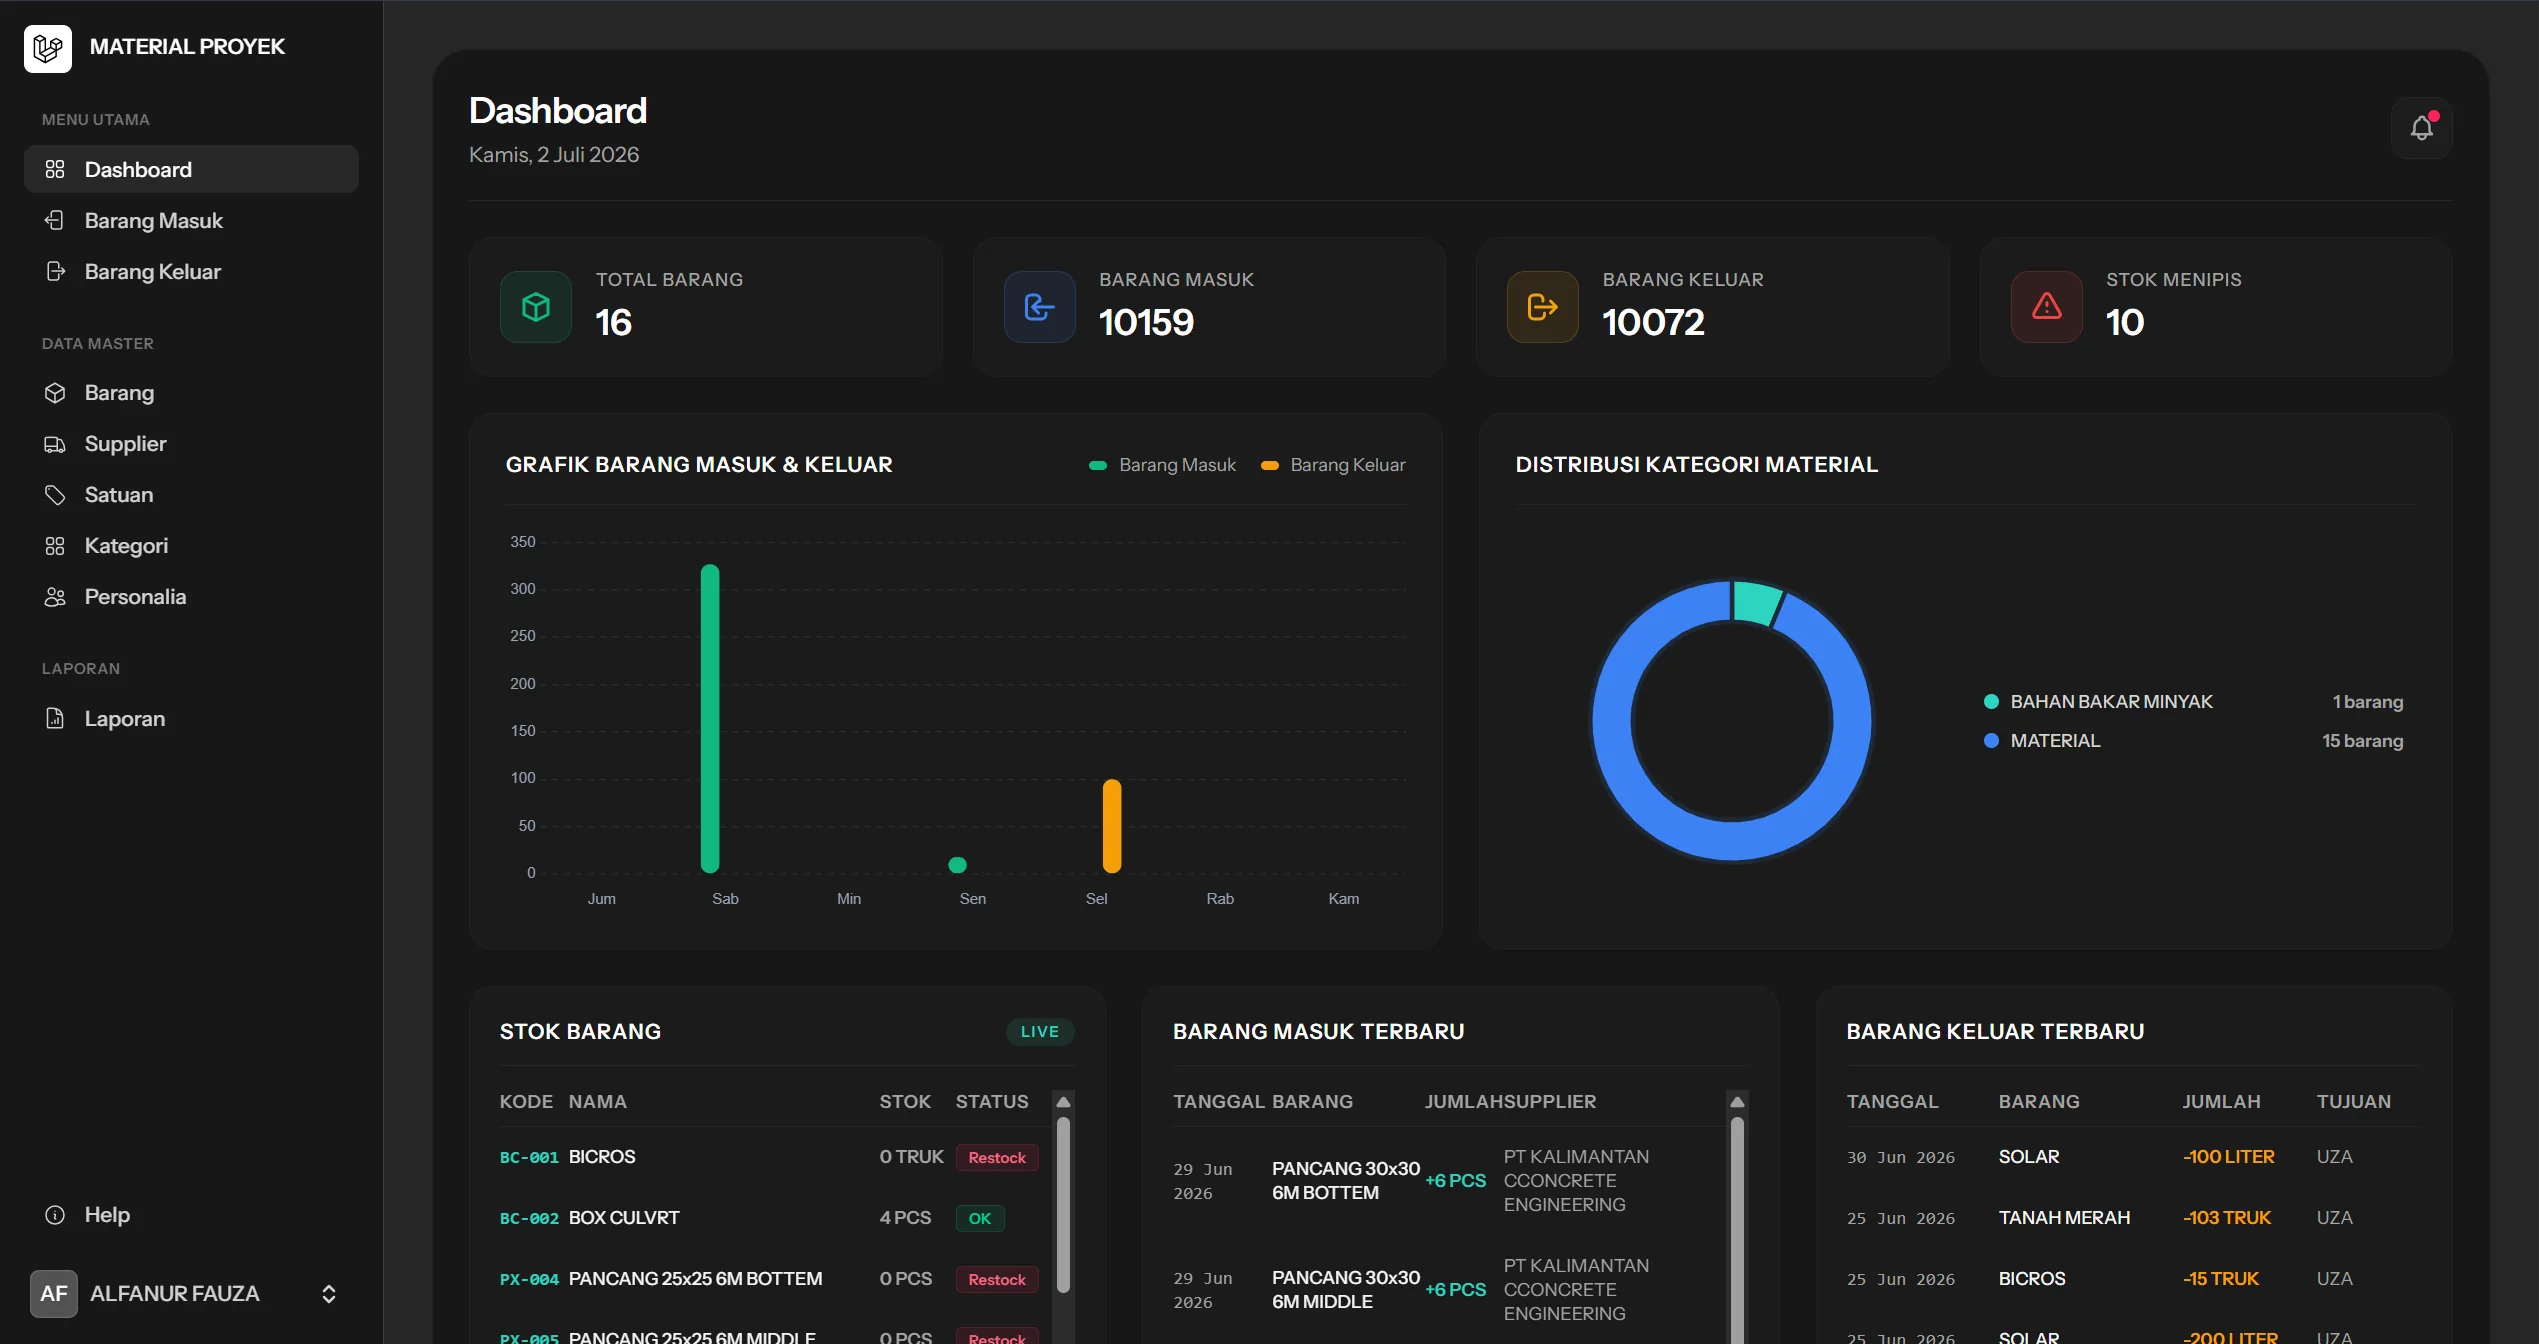This screenshot has width=2539, height=1344.
Task: Click the Total Barang cube icon
Action: [x=536, y=307]
